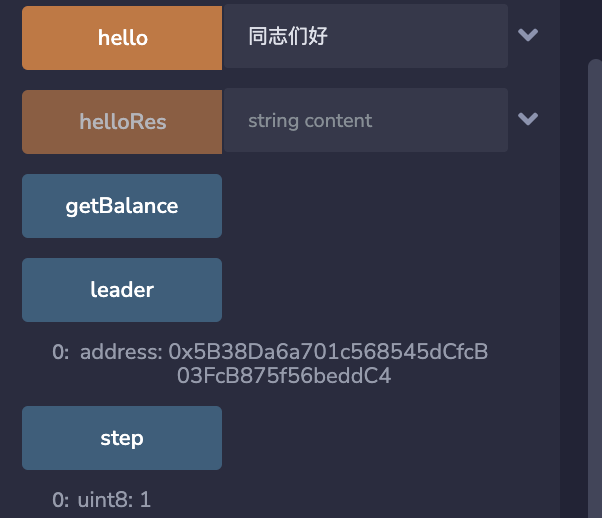Click the uint8 type label under step
The image size is (602, 518).
[105, 500]
